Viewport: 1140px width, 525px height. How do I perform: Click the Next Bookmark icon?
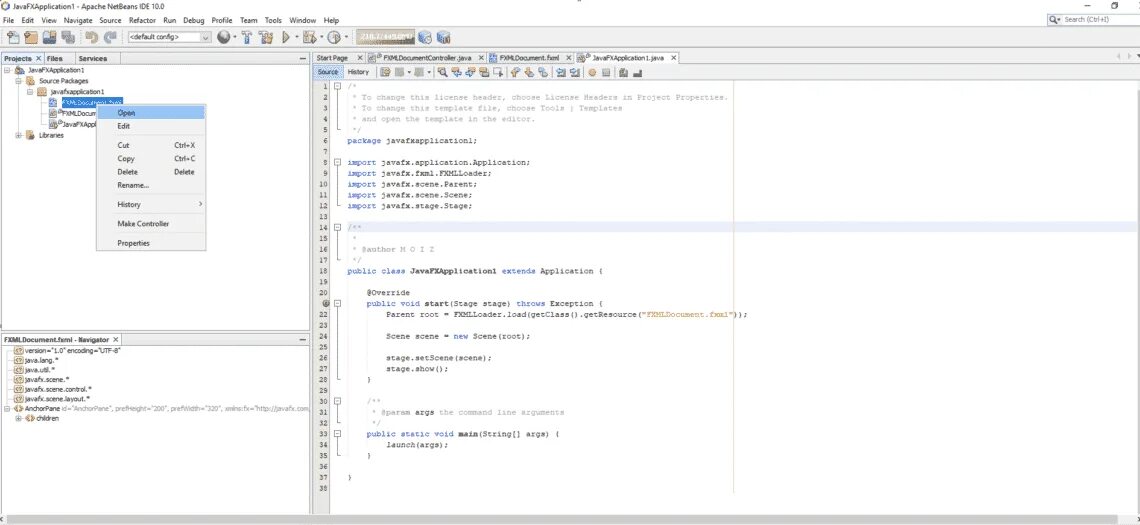529,72
